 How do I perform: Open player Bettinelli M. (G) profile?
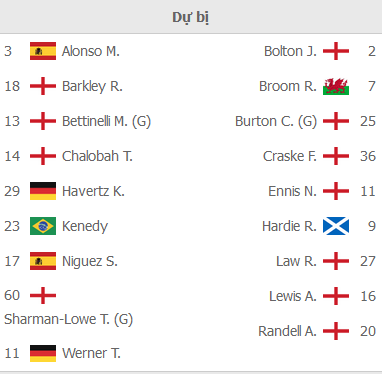[x=106, y=121]
